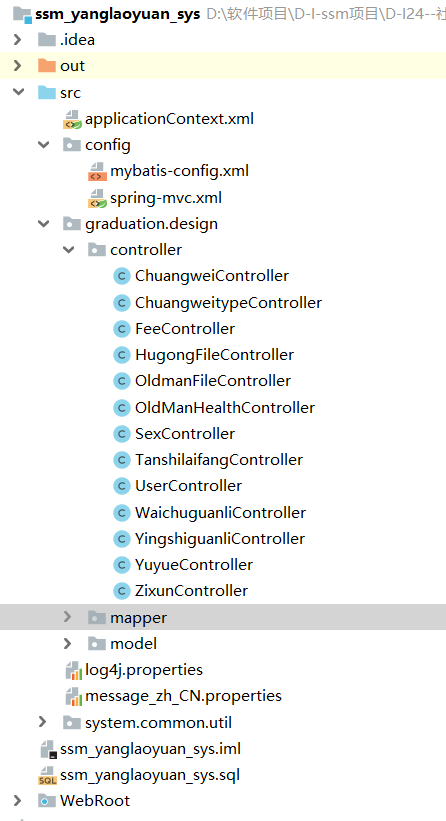Expand the mapper package

68,617
